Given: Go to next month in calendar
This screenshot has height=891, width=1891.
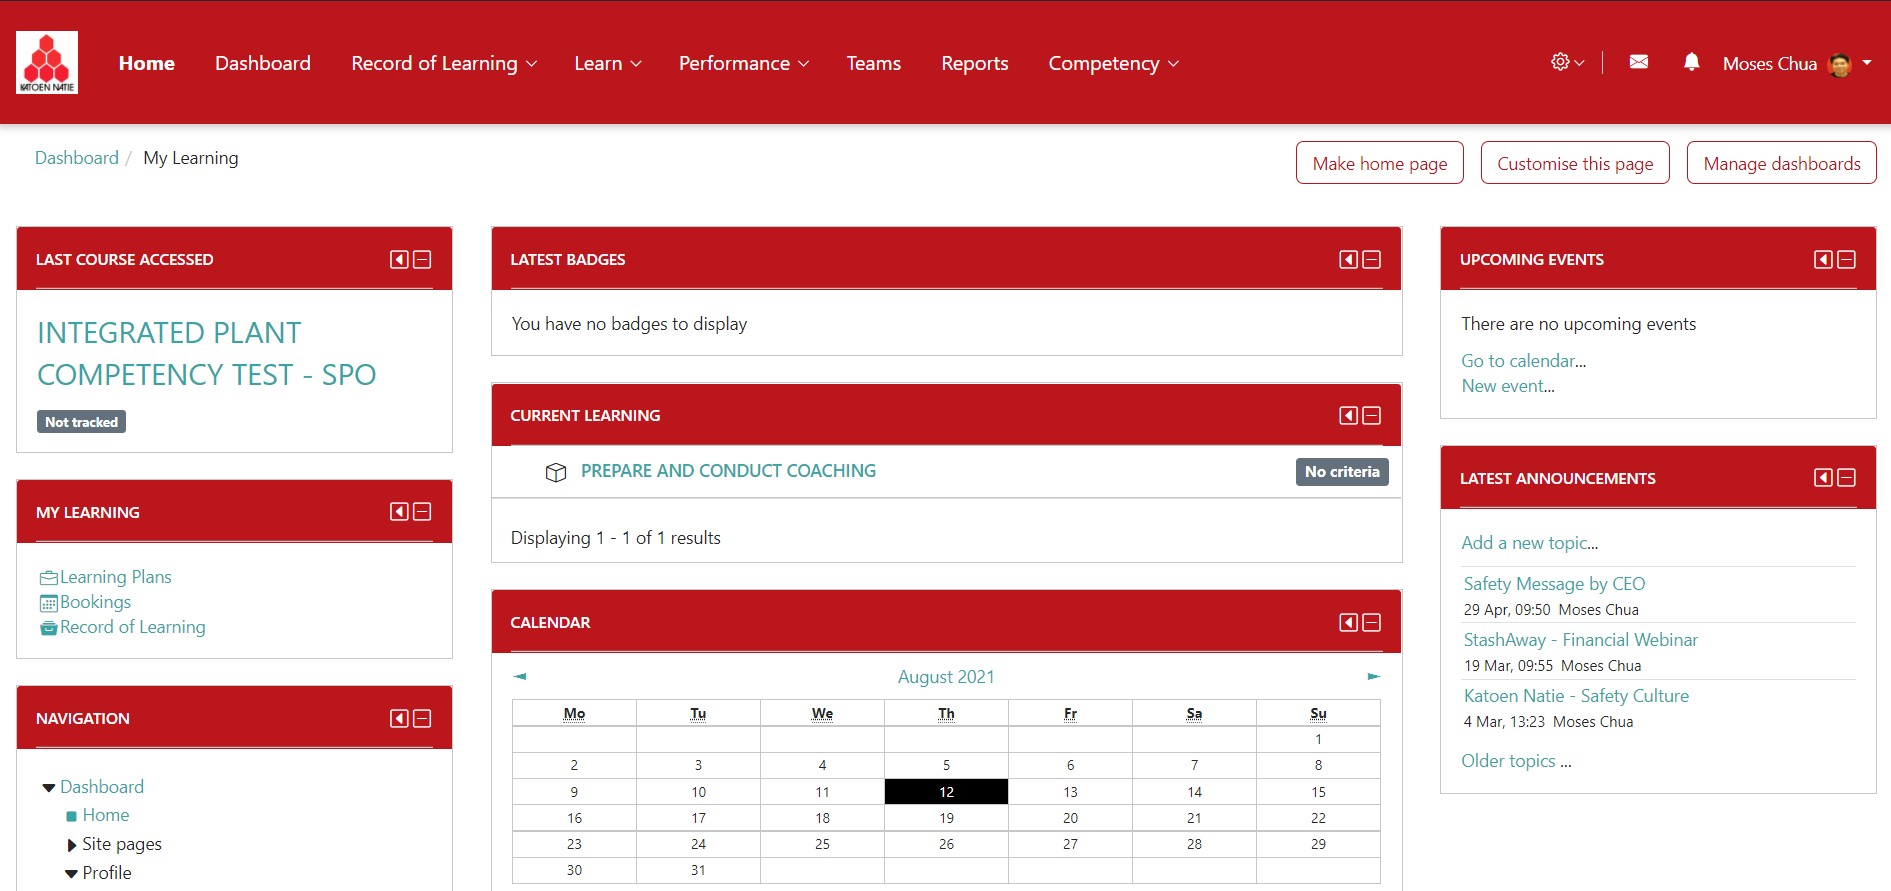Looking at the screenshot, I should point(1373,677).
